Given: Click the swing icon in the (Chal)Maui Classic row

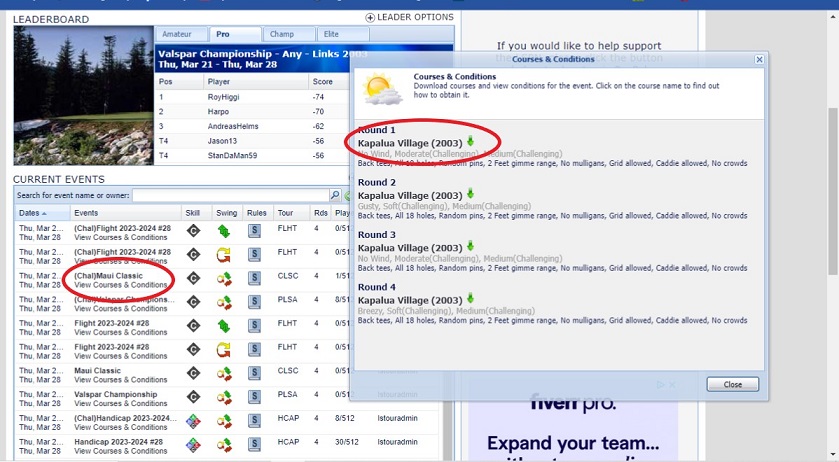Looking at the screenshot, I should pos(224,279).
